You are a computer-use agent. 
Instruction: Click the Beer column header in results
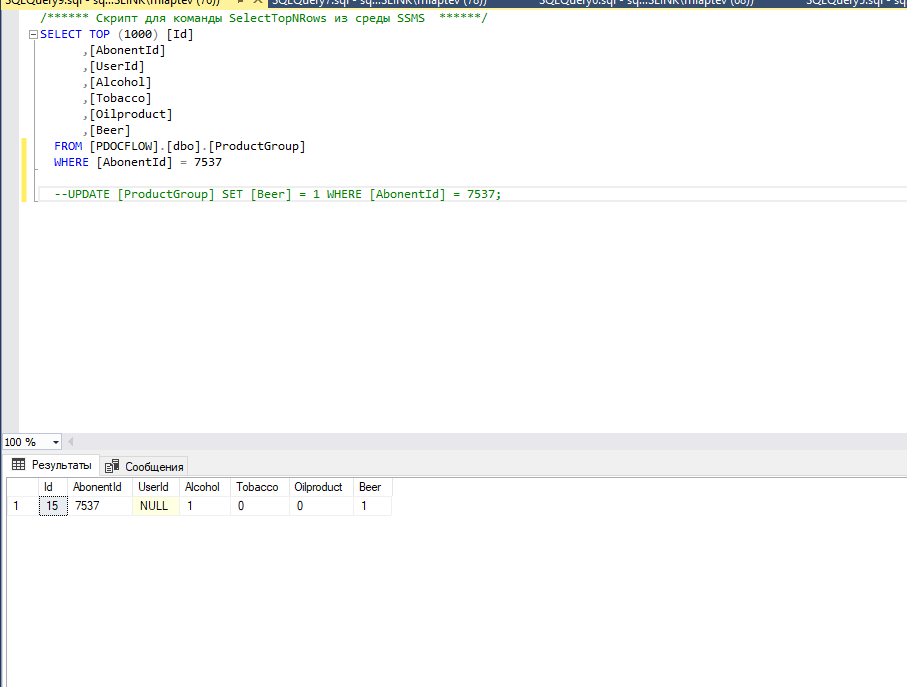(373, 487)
